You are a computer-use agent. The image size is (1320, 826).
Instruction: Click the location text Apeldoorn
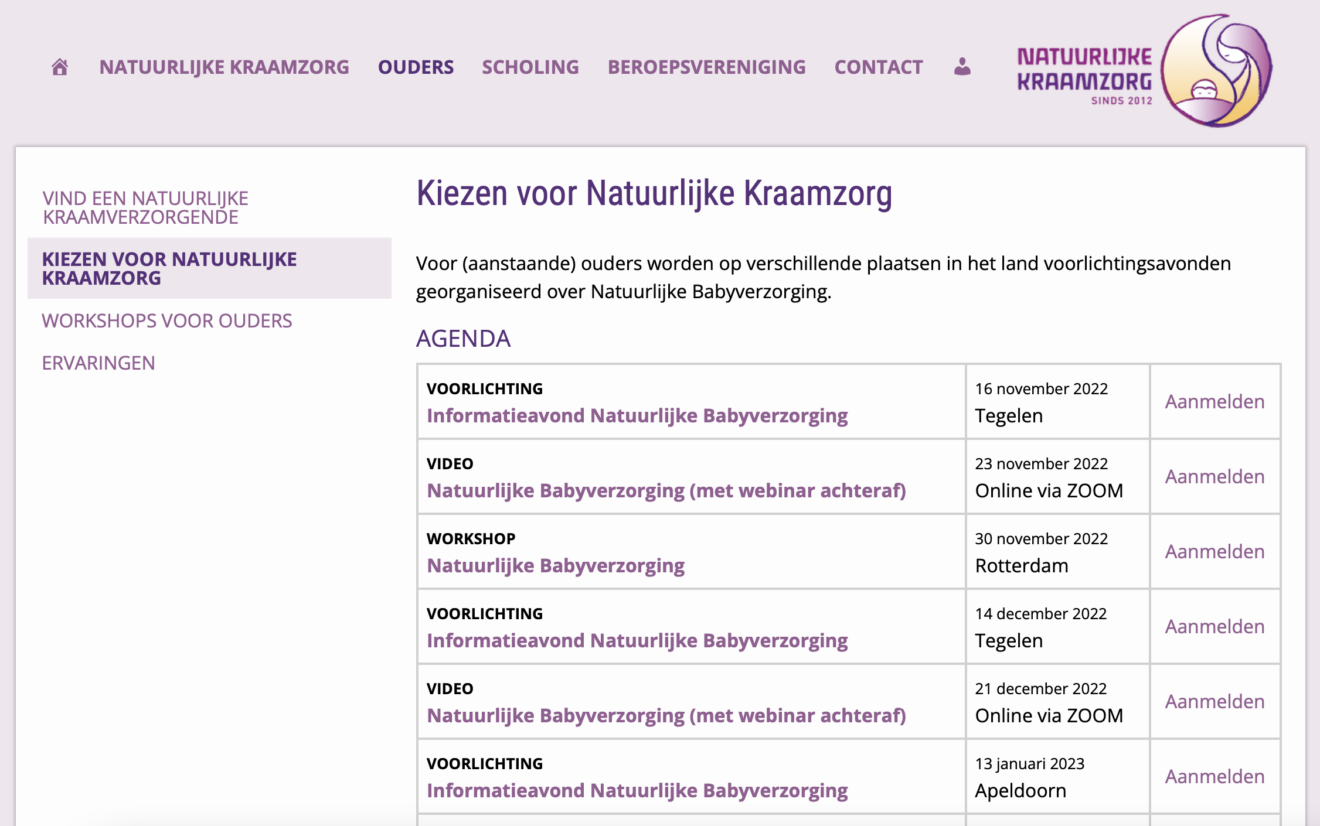click(x=1021, y=791)
